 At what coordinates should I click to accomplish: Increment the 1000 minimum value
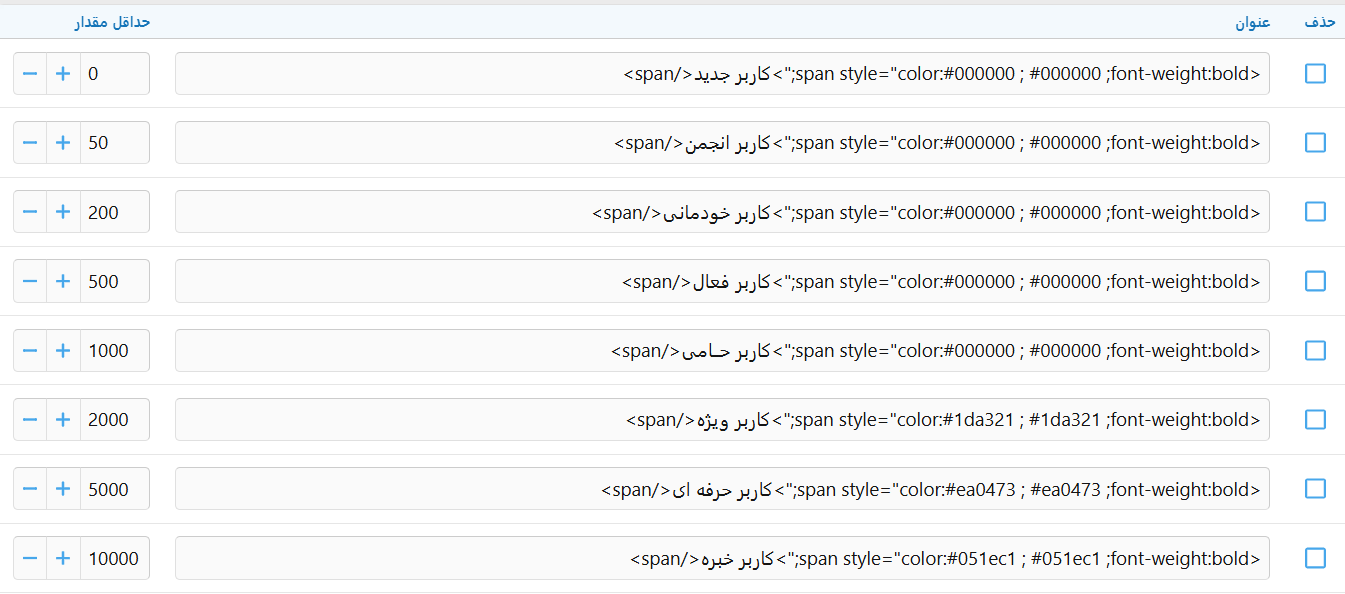(x=63, y=350)
